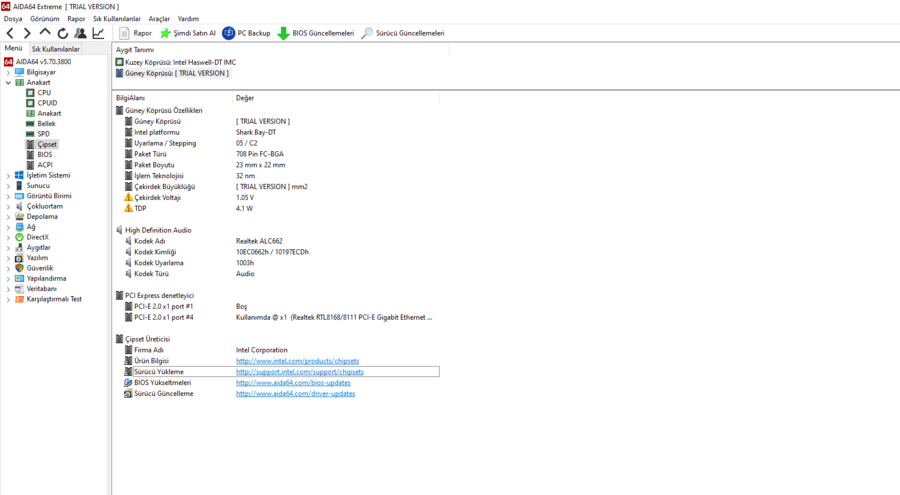Select the Intel platformu row
900x495 pixels.
click(281, 133)
